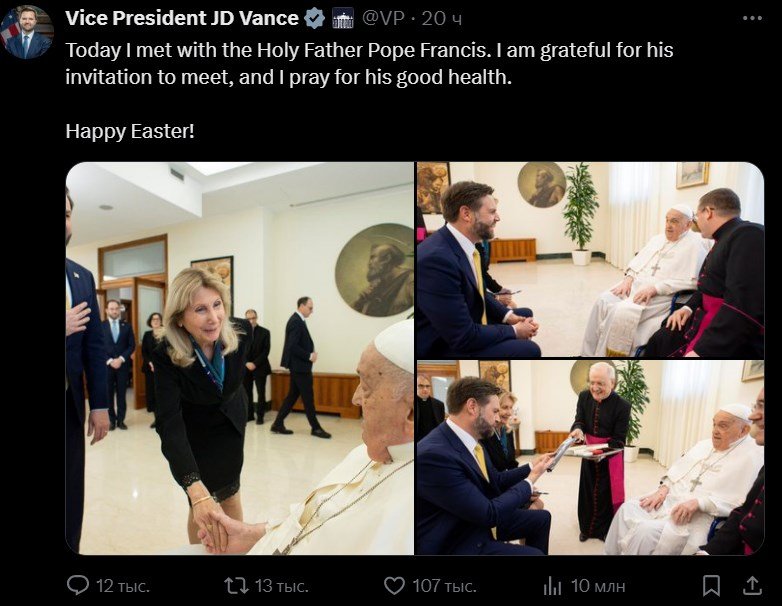The width and height of the screenshot is (782, 606).
Task: Click the reply speech bubble icon
Action: pos(77,585)
